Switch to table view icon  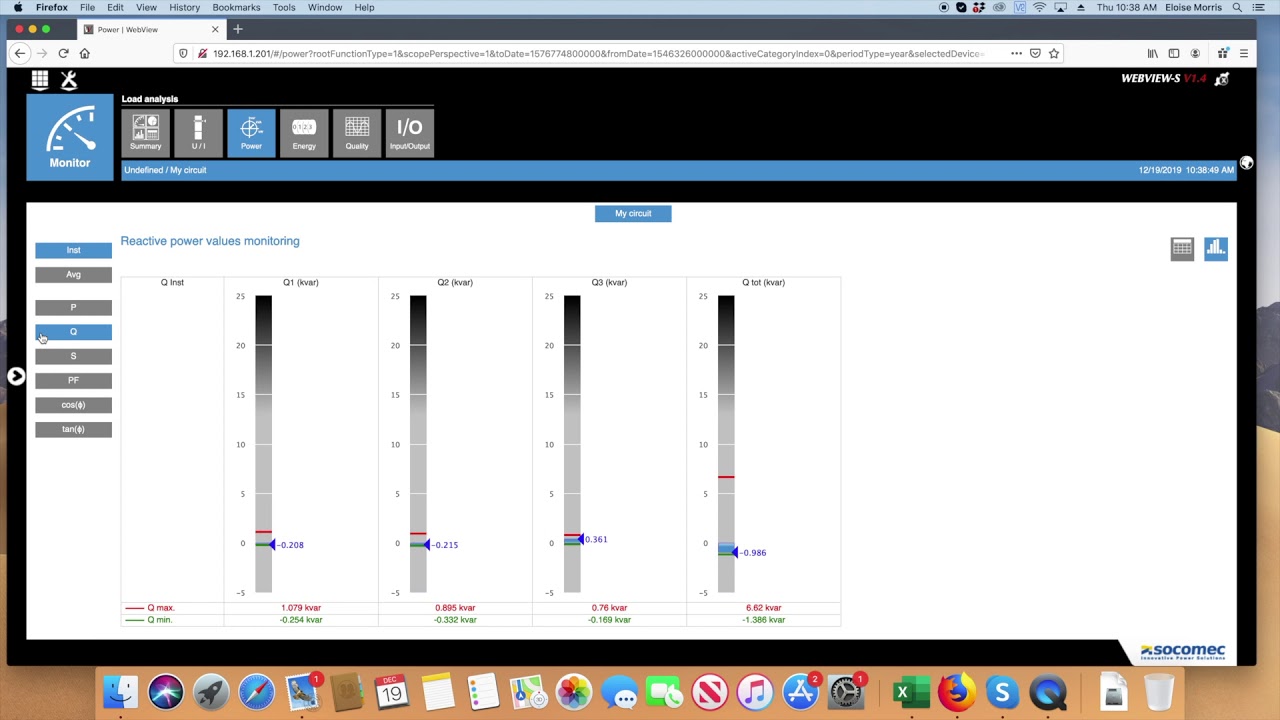click(1182, 249)
